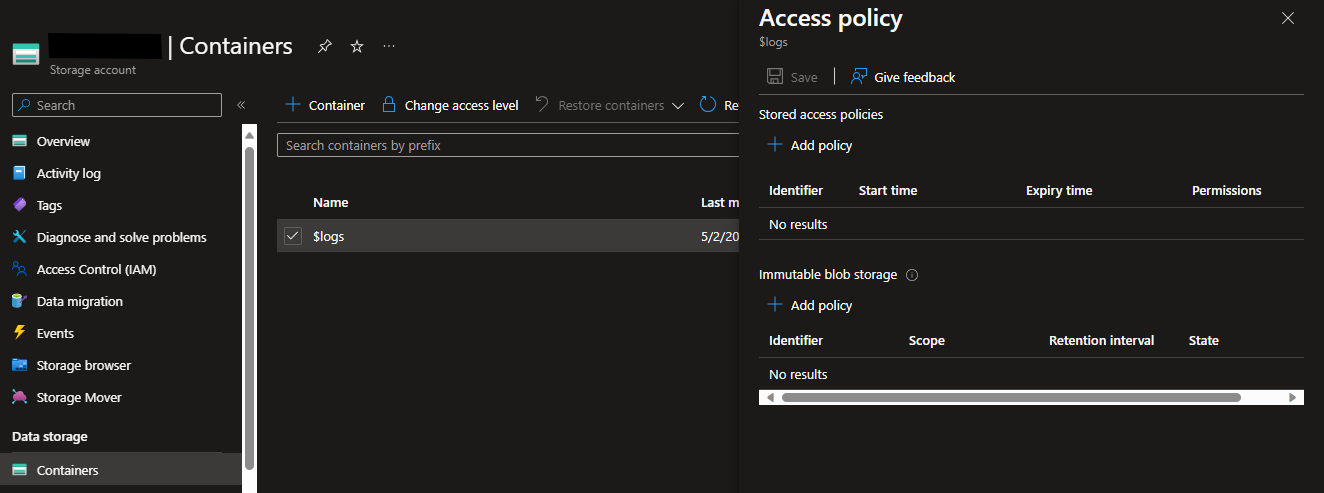
Task: Click Change access level
Action: click(450, 105)
